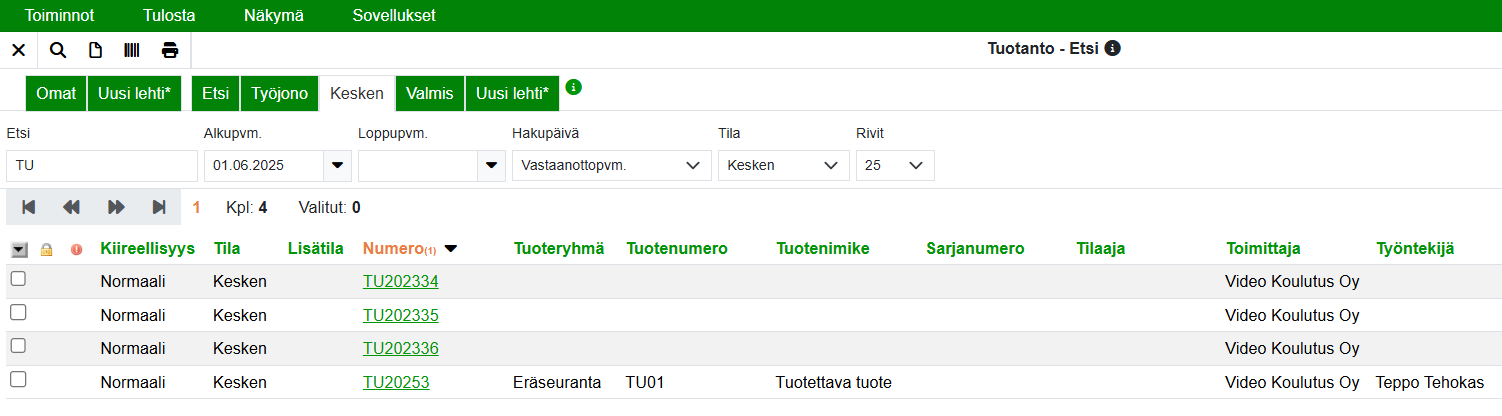Select the checkbox for row TU202336
Image resolution: width=1502 pixels, height=416 pixels.
click(18, 347)
